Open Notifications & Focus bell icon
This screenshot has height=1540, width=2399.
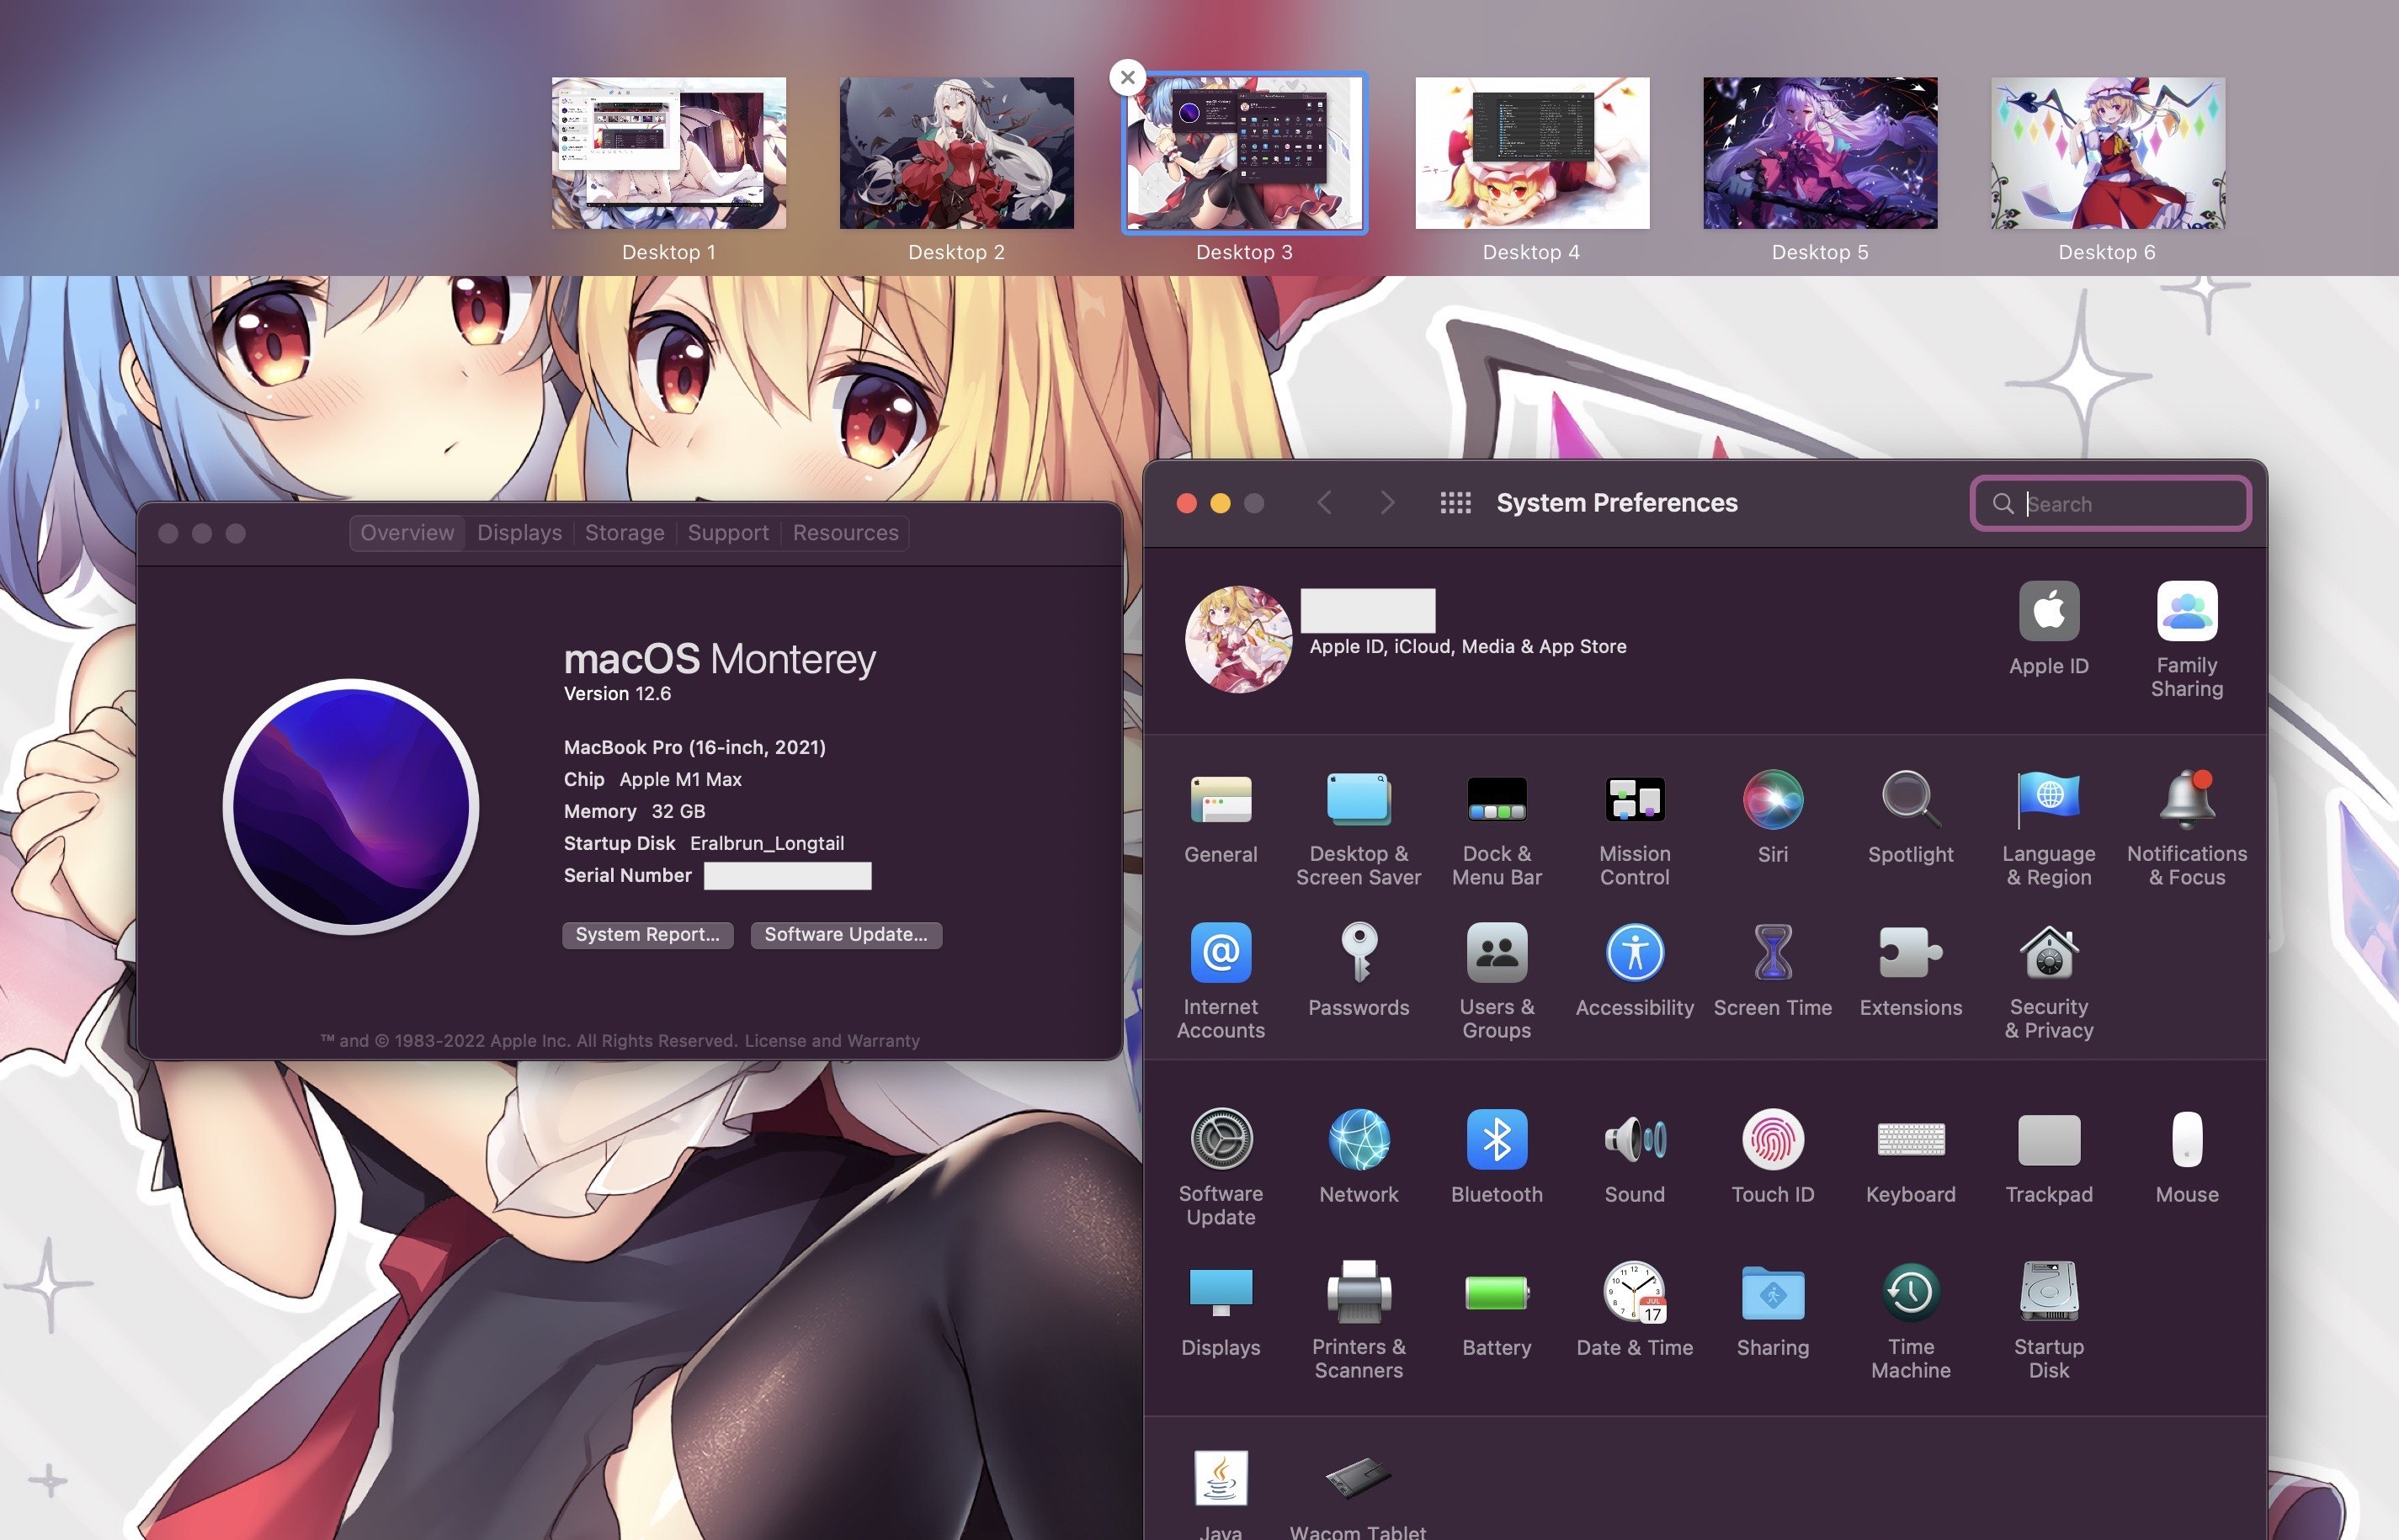click(2186, 799)
